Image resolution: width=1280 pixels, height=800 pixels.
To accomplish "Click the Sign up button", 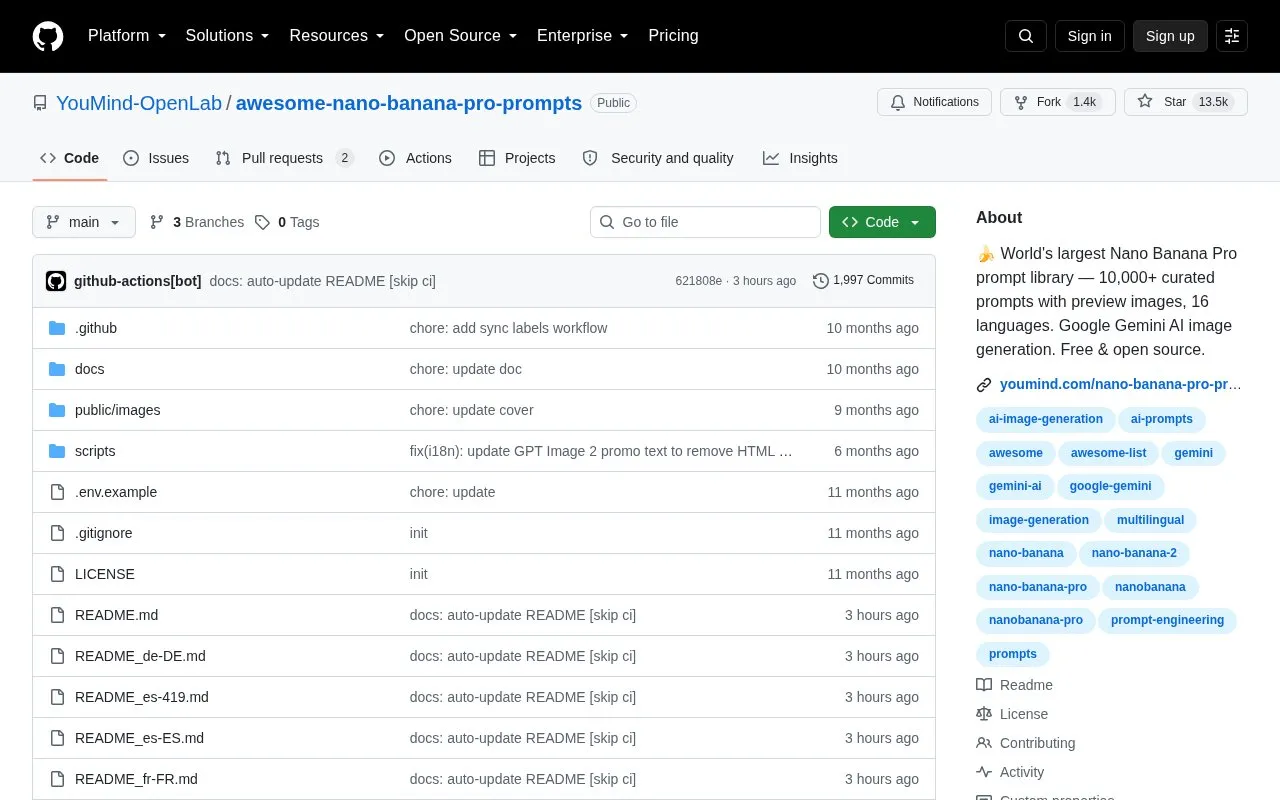I will [1170, 36].
